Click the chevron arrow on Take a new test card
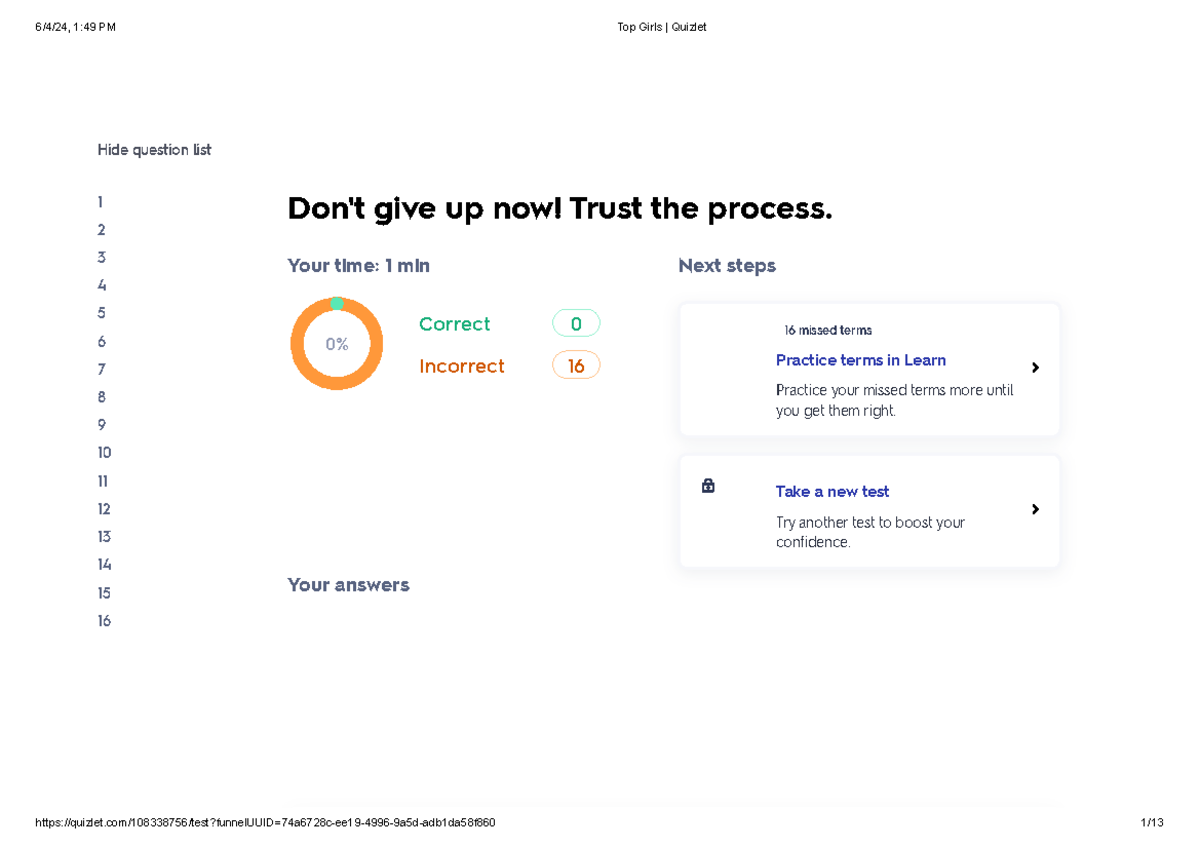This screenshot has width=1200, height=848. click(1035, 509)
